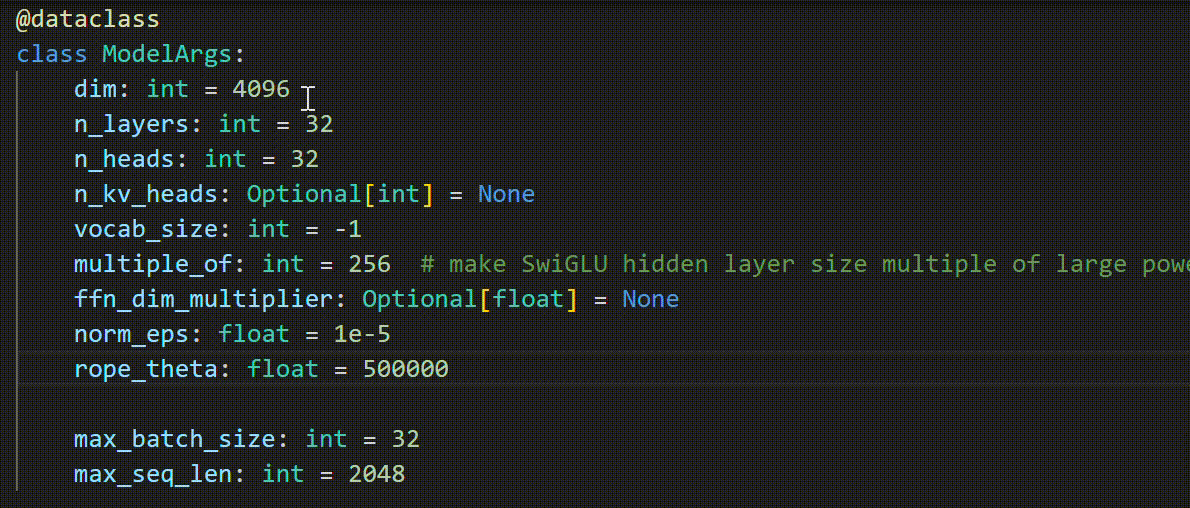
Task: Place cursor on dim value 4096
Action: pyautogui.click(x=261, y=90)
